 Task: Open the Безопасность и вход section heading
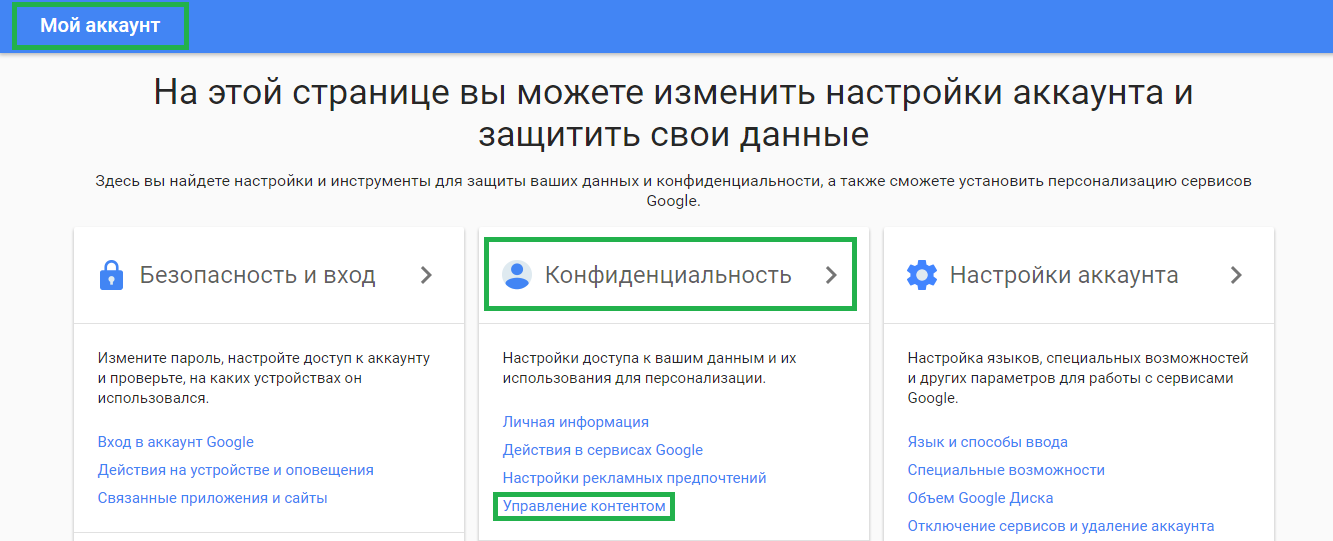[x=257, y=275]
